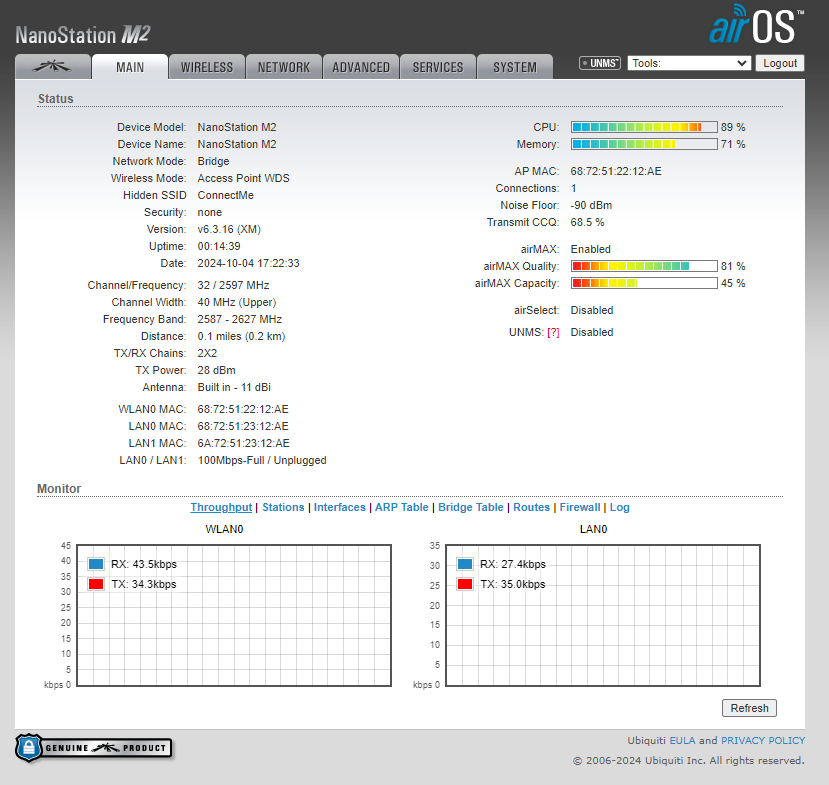Click the NanoStation M2 header title
The width and height of the screenshot is (829, 785).
coord(83,35)
